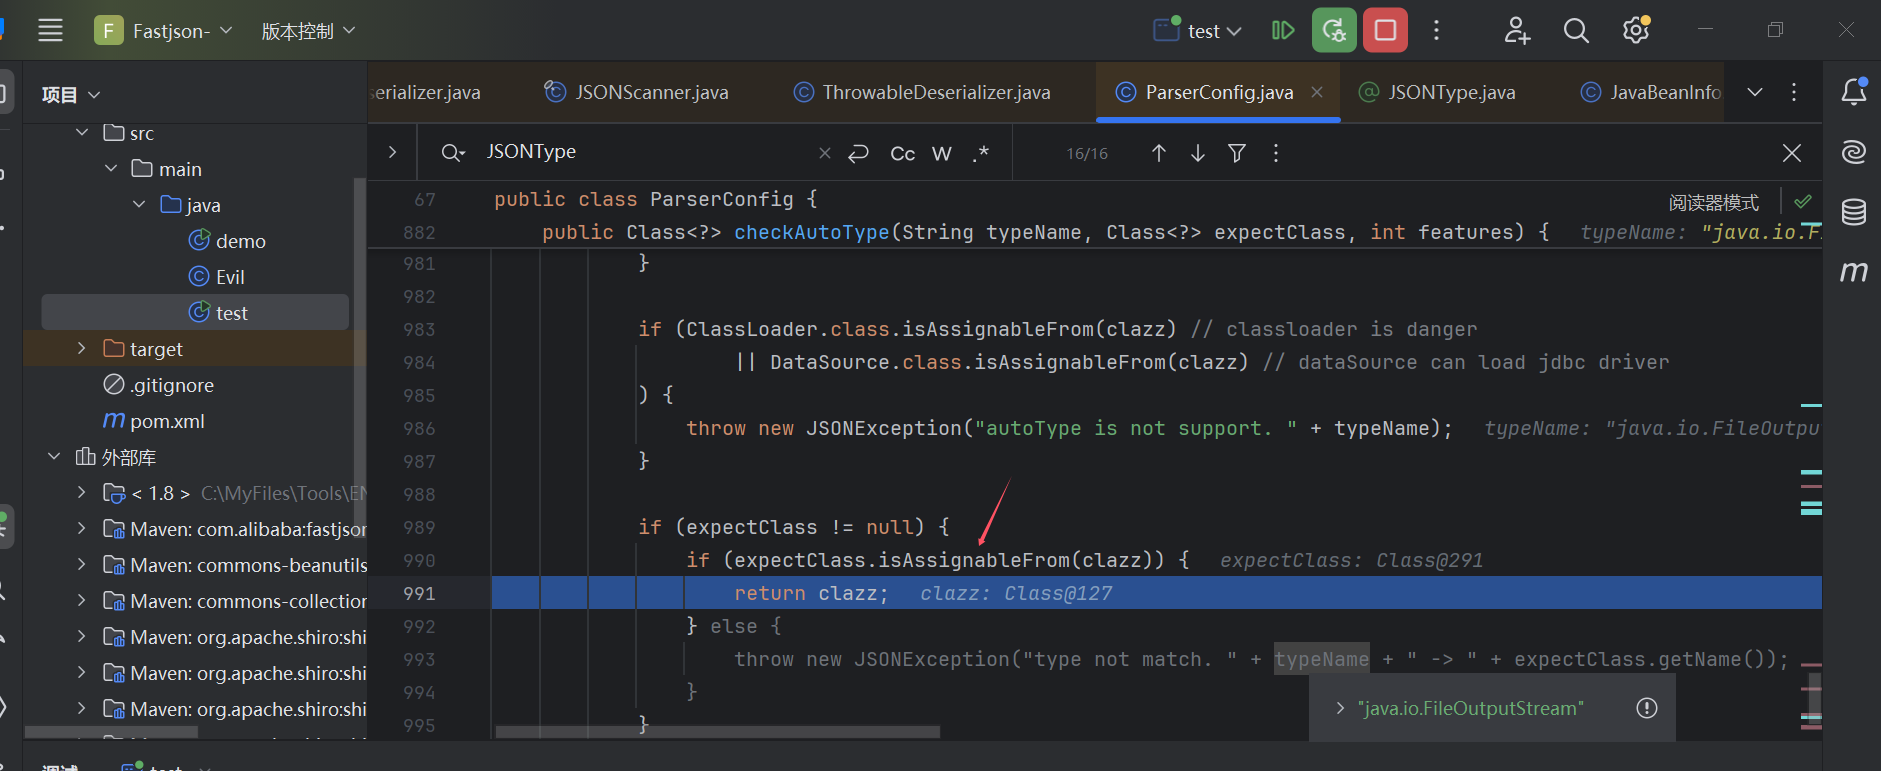Open IDE settings gear icon
Image resolution: width=1881 pixels, height=771 pixels.
click(x=1636, y=30)
